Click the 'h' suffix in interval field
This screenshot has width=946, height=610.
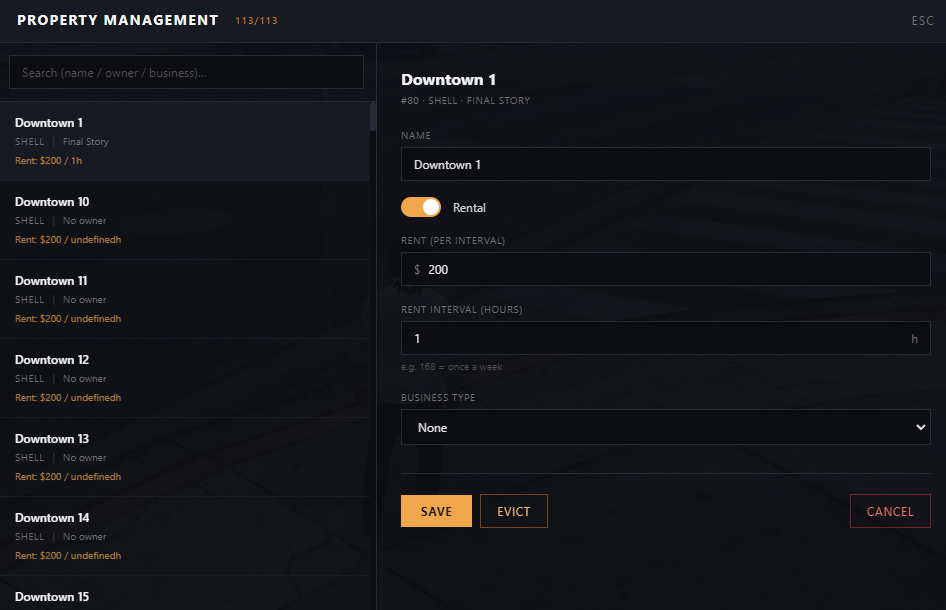coord(915,338)
